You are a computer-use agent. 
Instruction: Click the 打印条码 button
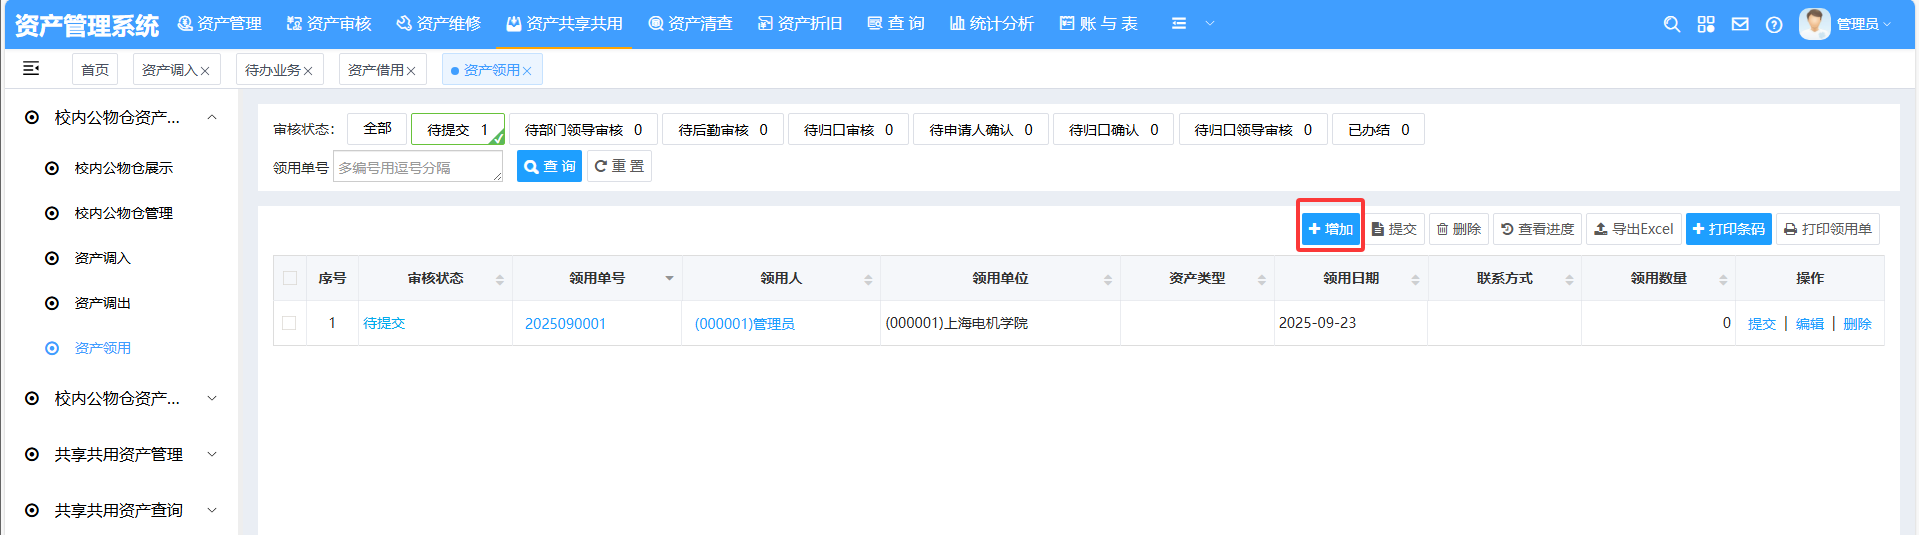(x=1728, y=229)
